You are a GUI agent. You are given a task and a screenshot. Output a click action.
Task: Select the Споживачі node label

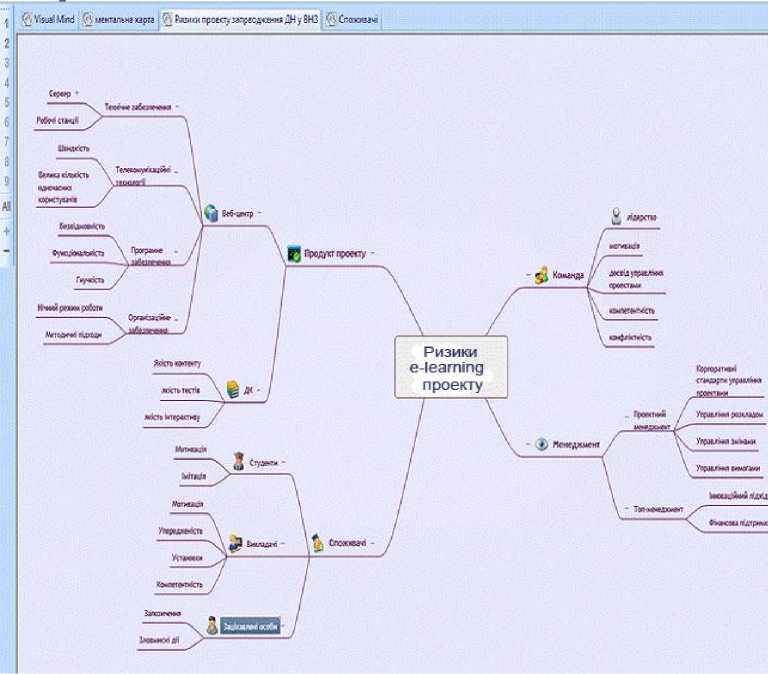point(347,543)
